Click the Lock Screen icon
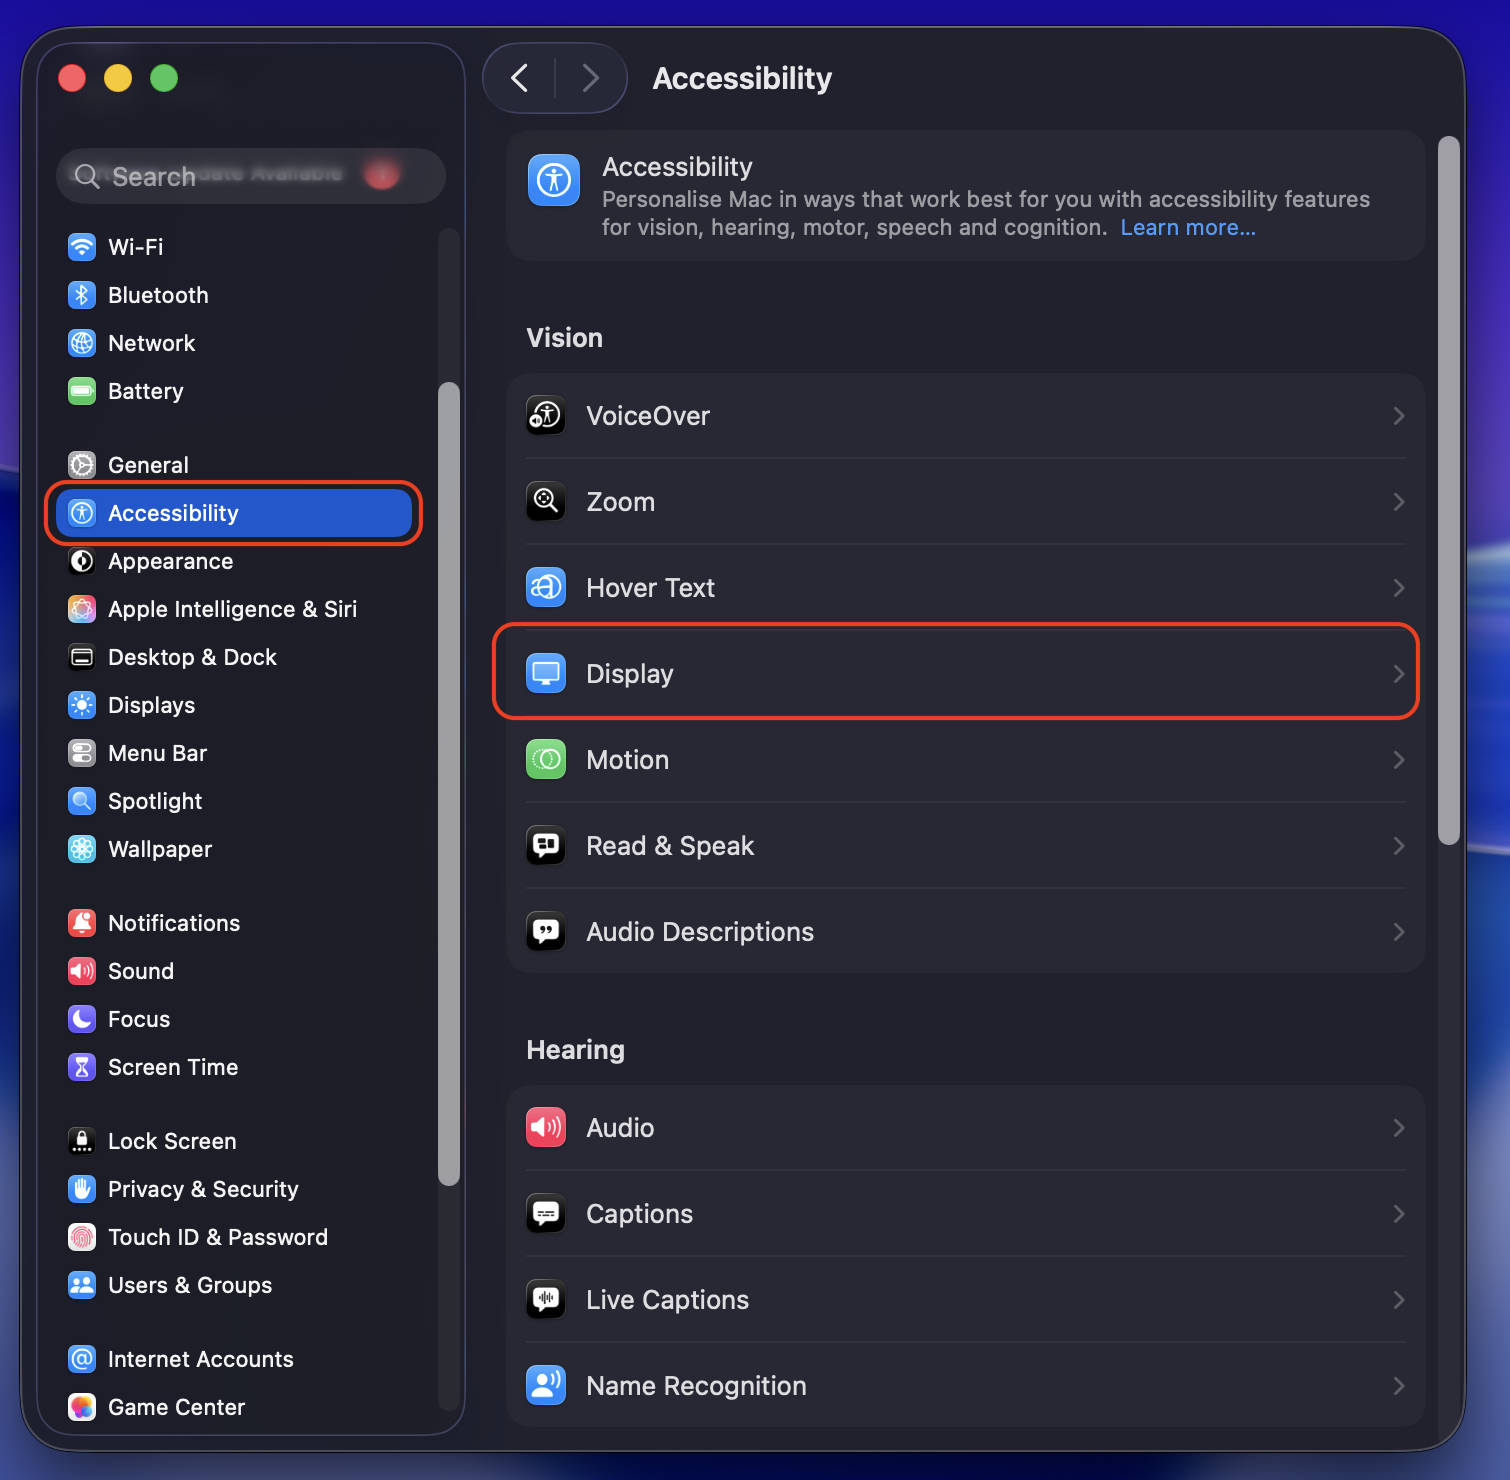Viewport: 1510px width, 1480px height. 82,1140
